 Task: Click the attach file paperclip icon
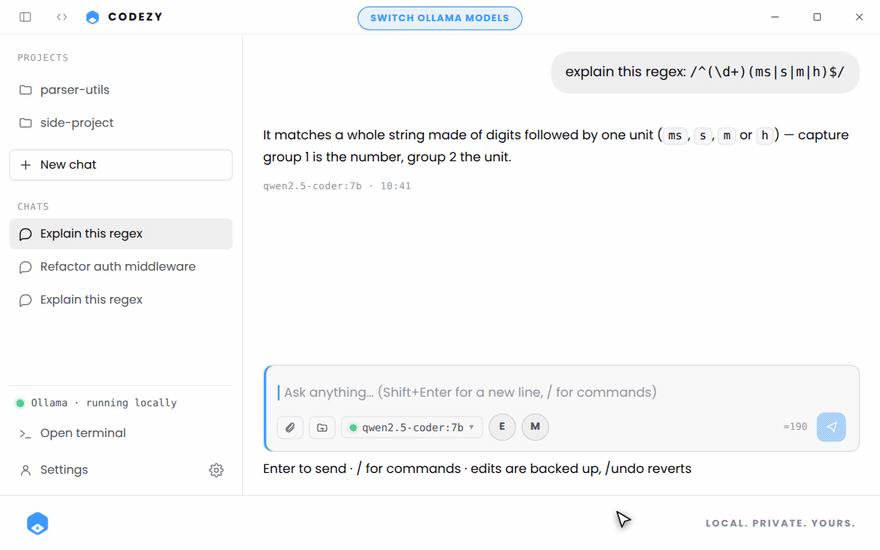[x=290, y=428]
